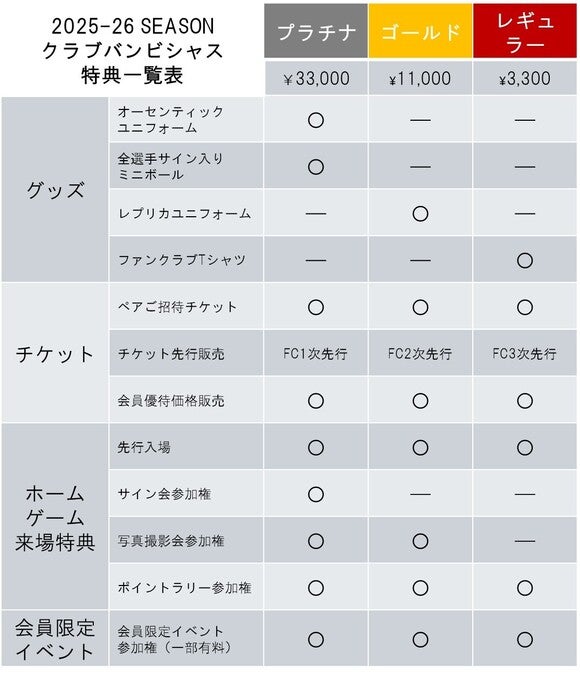Click the circle for レギュラー ファンクラブTシャツ
Viewport: 580px width, 675px height.
point(524,260)
